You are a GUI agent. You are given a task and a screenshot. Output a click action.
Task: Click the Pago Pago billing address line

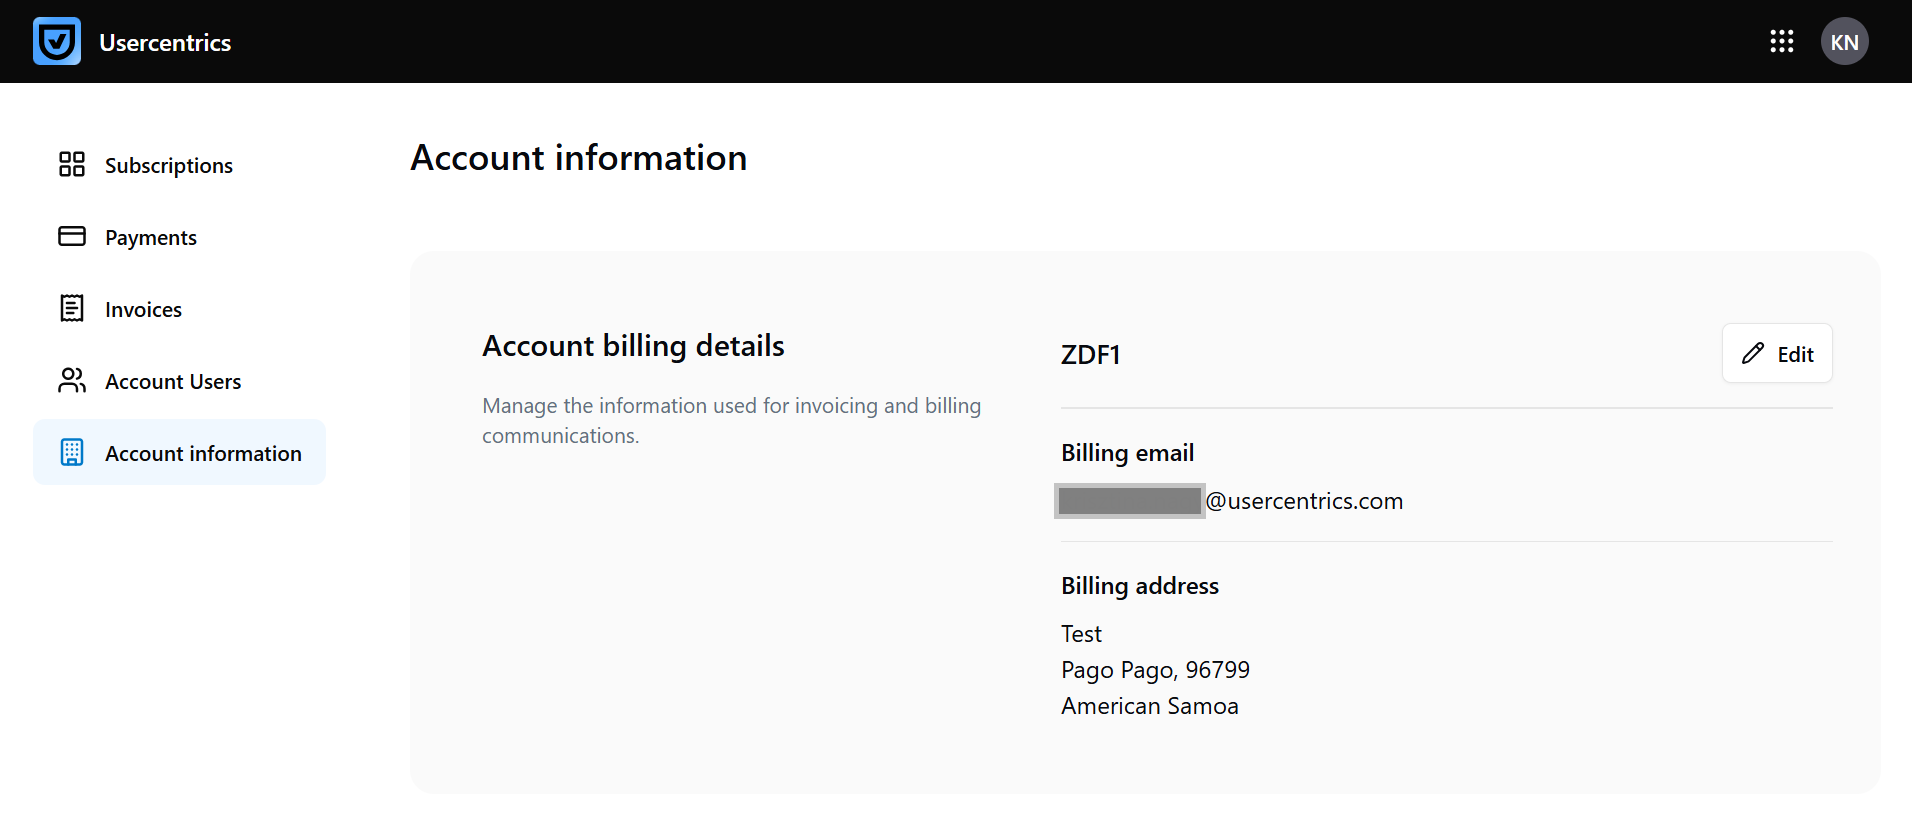(1155, 670)
